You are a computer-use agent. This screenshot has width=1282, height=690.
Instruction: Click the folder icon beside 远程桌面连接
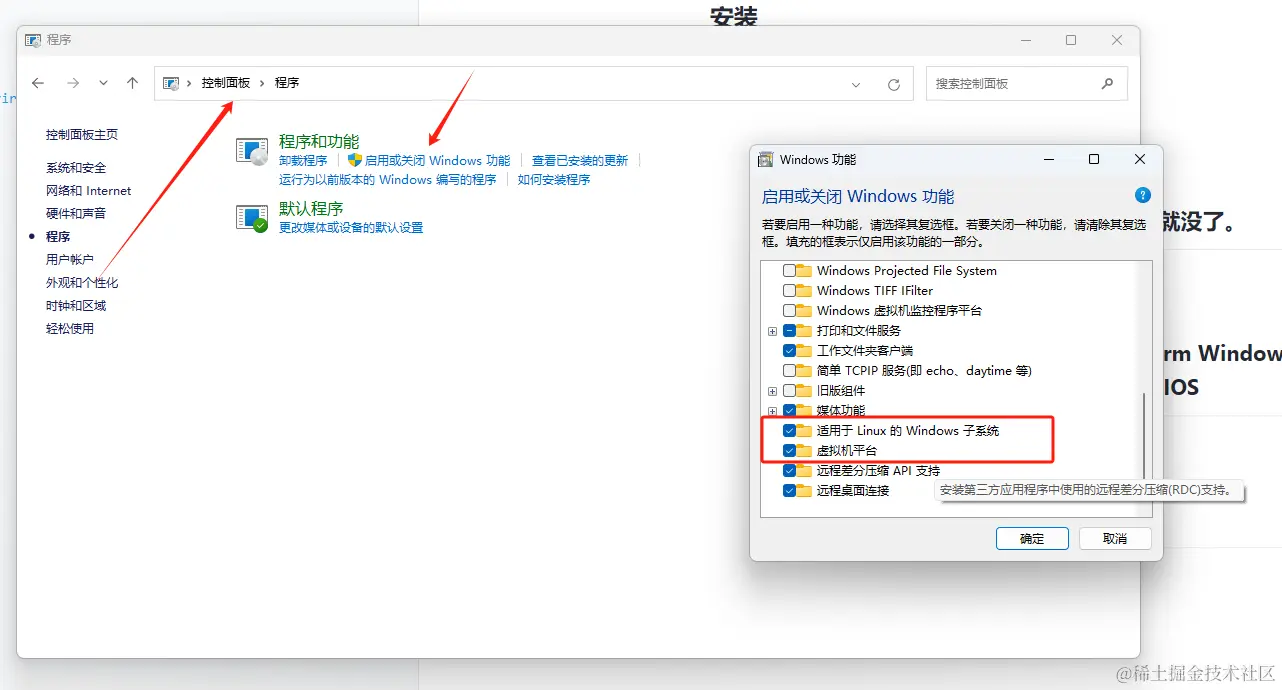click(x=805, y=491)
